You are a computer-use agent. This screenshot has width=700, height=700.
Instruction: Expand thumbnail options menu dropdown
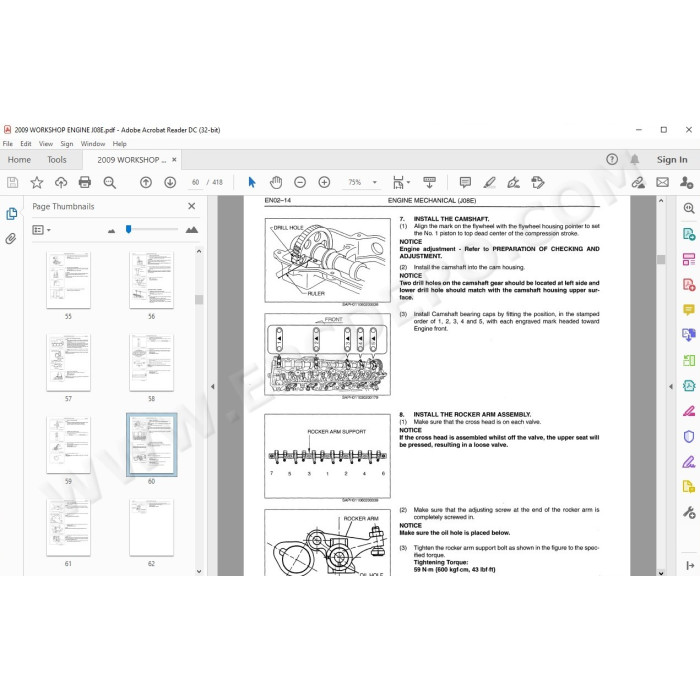[42, 230]
